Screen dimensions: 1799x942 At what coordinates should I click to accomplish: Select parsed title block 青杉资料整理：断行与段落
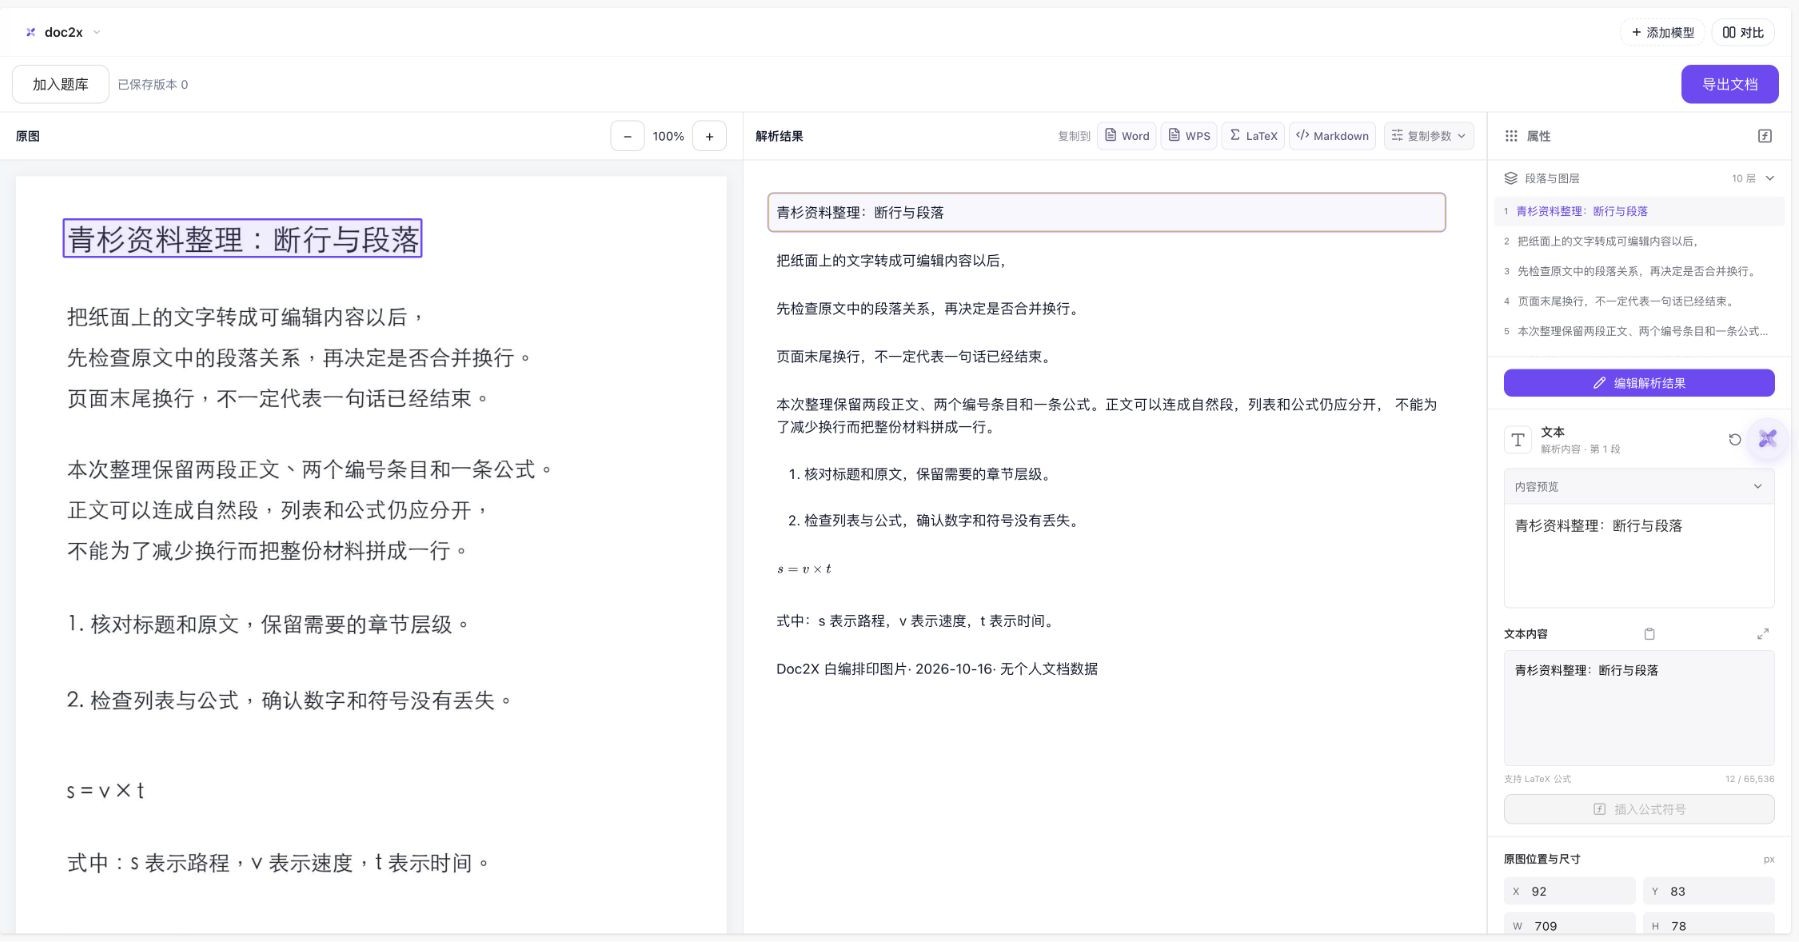tap(1106, 212)
